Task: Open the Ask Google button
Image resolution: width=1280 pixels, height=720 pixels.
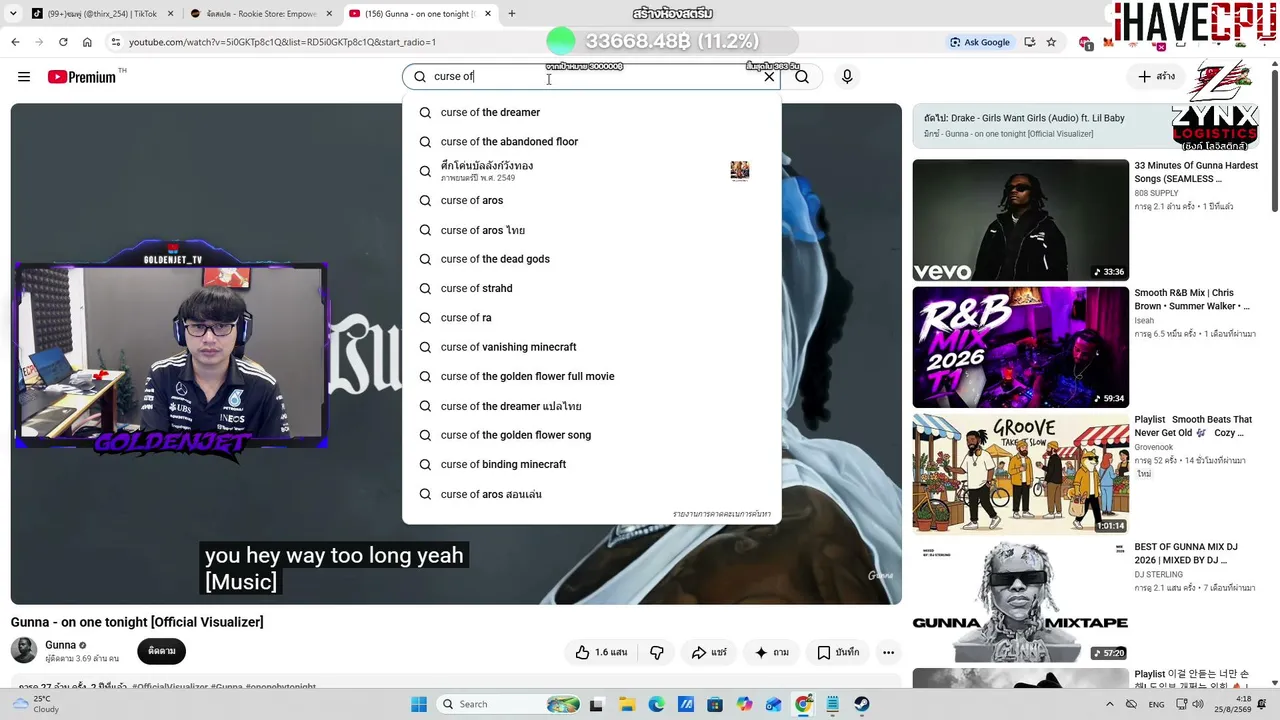Action: click(980, 42)
